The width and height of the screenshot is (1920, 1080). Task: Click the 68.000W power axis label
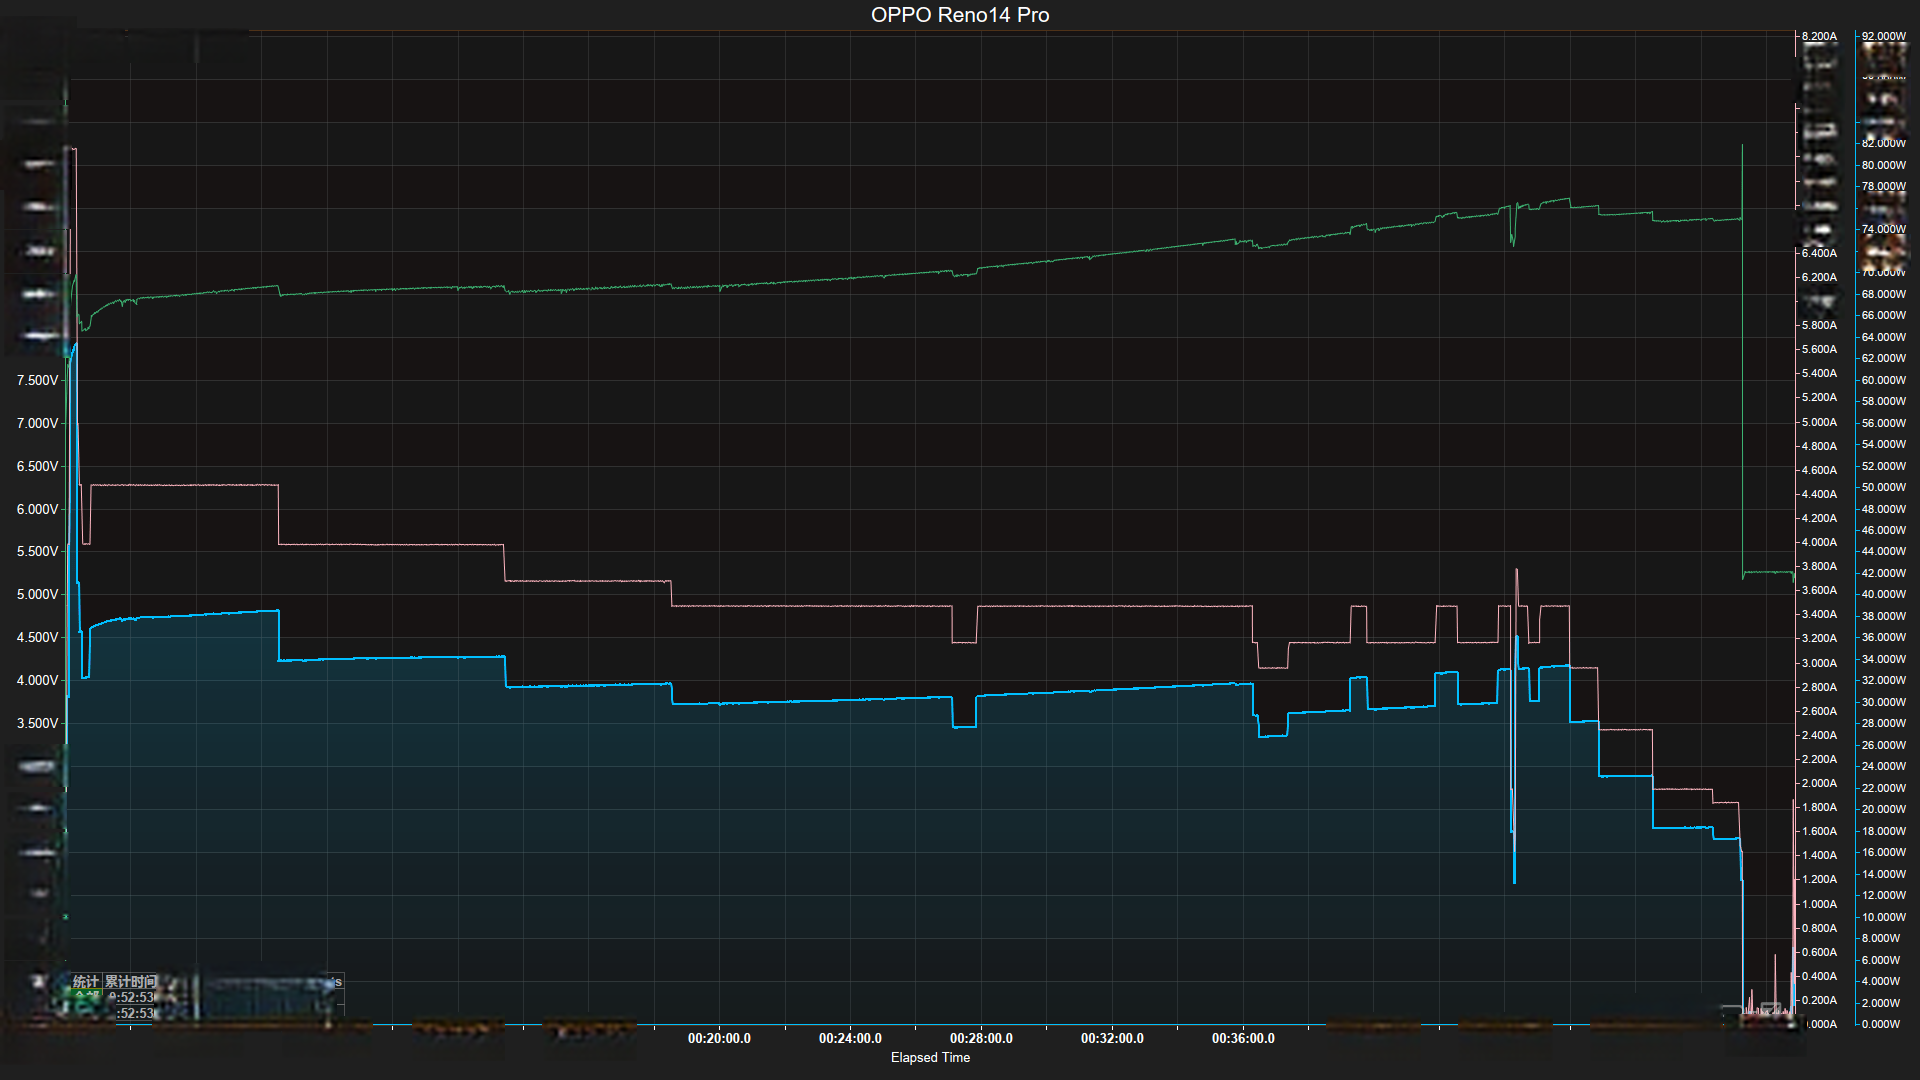(x=1884, y=294)
